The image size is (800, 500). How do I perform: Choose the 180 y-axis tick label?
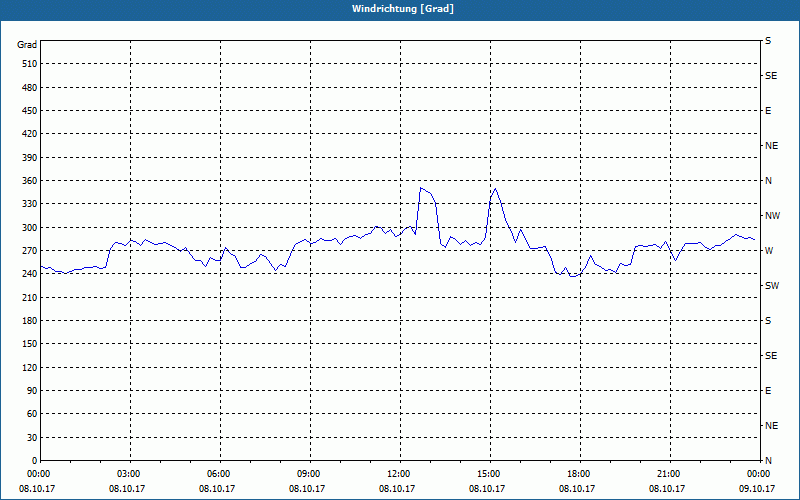click(x=30, y=321)
